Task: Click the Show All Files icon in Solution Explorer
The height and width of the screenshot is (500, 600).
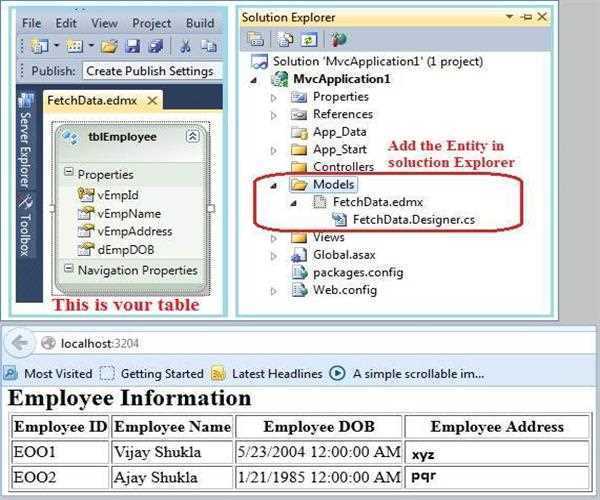Action: point(284,40)
